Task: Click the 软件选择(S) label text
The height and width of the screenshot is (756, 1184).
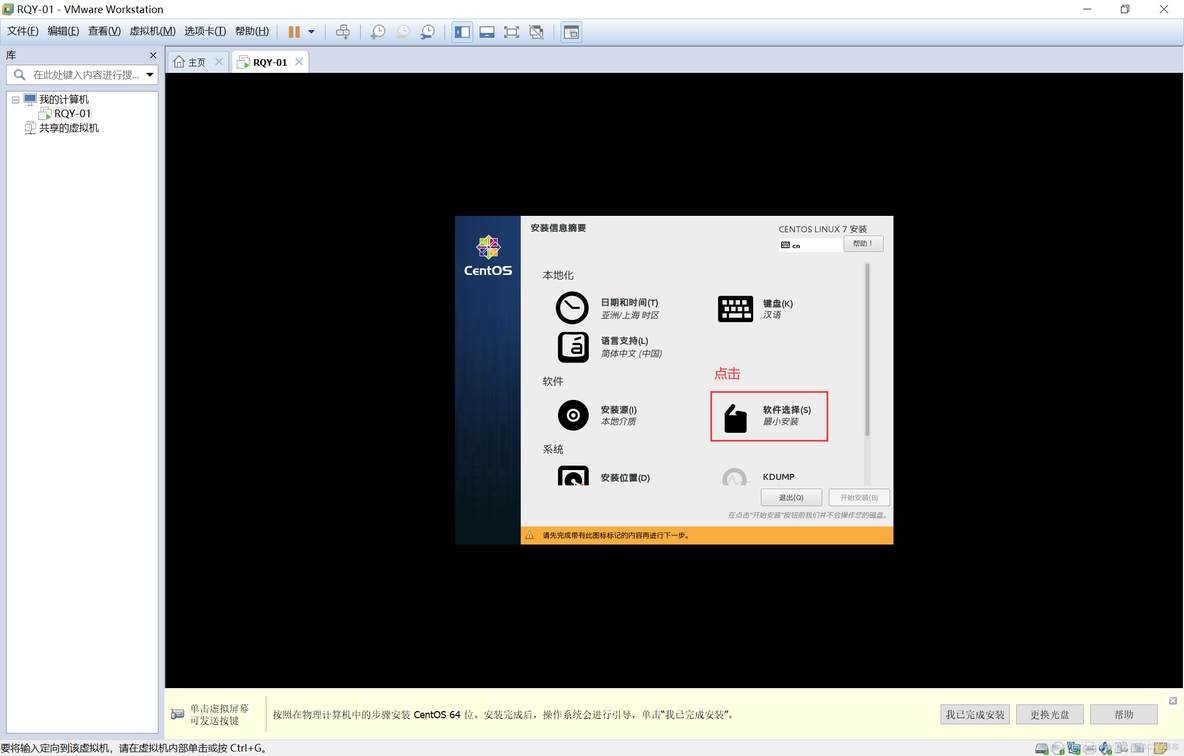Action: [787, 410]
